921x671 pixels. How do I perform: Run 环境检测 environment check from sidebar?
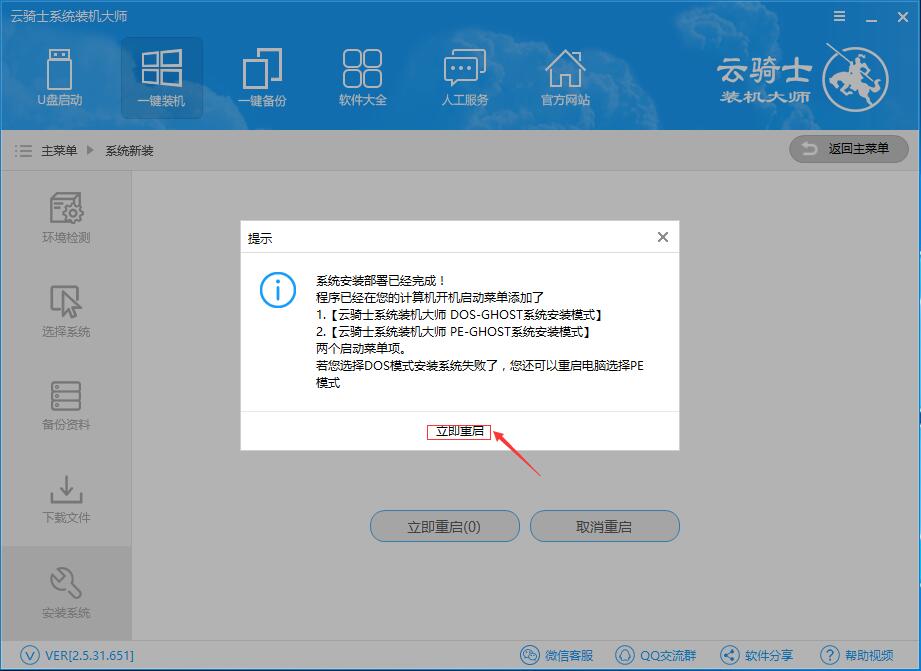pos(64,213)
